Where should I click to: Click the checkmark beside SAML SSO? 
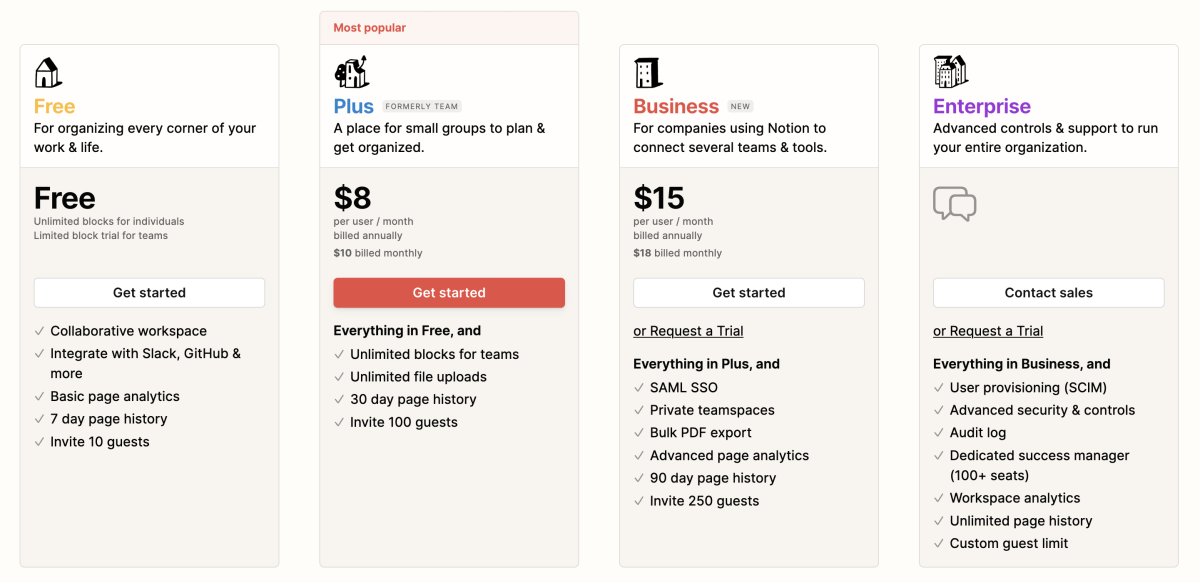(x=639, y=388)
